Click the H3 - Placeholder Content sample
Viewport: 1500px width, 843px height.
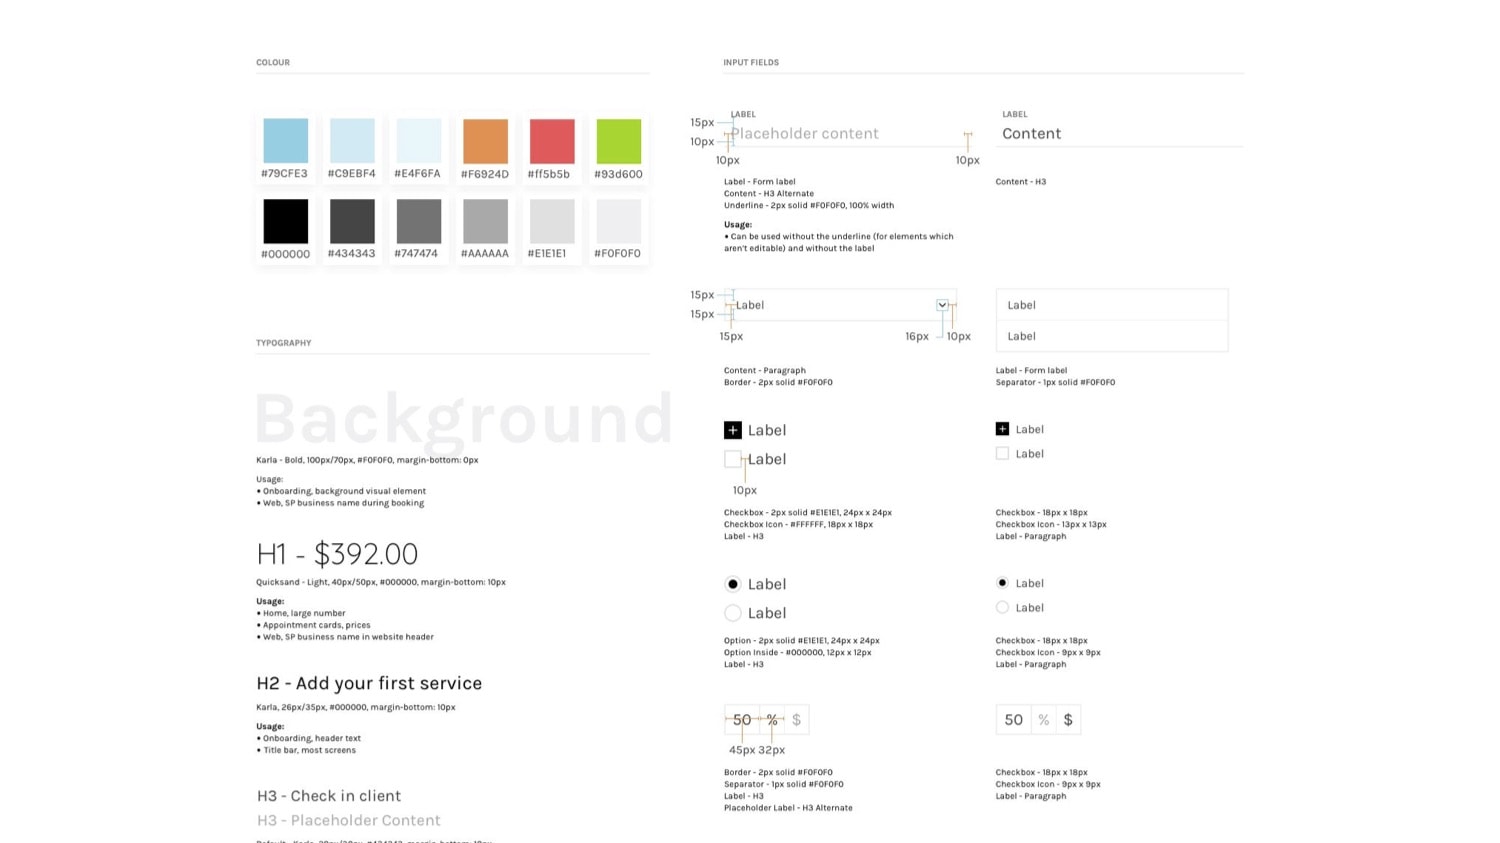pos(349,820)
